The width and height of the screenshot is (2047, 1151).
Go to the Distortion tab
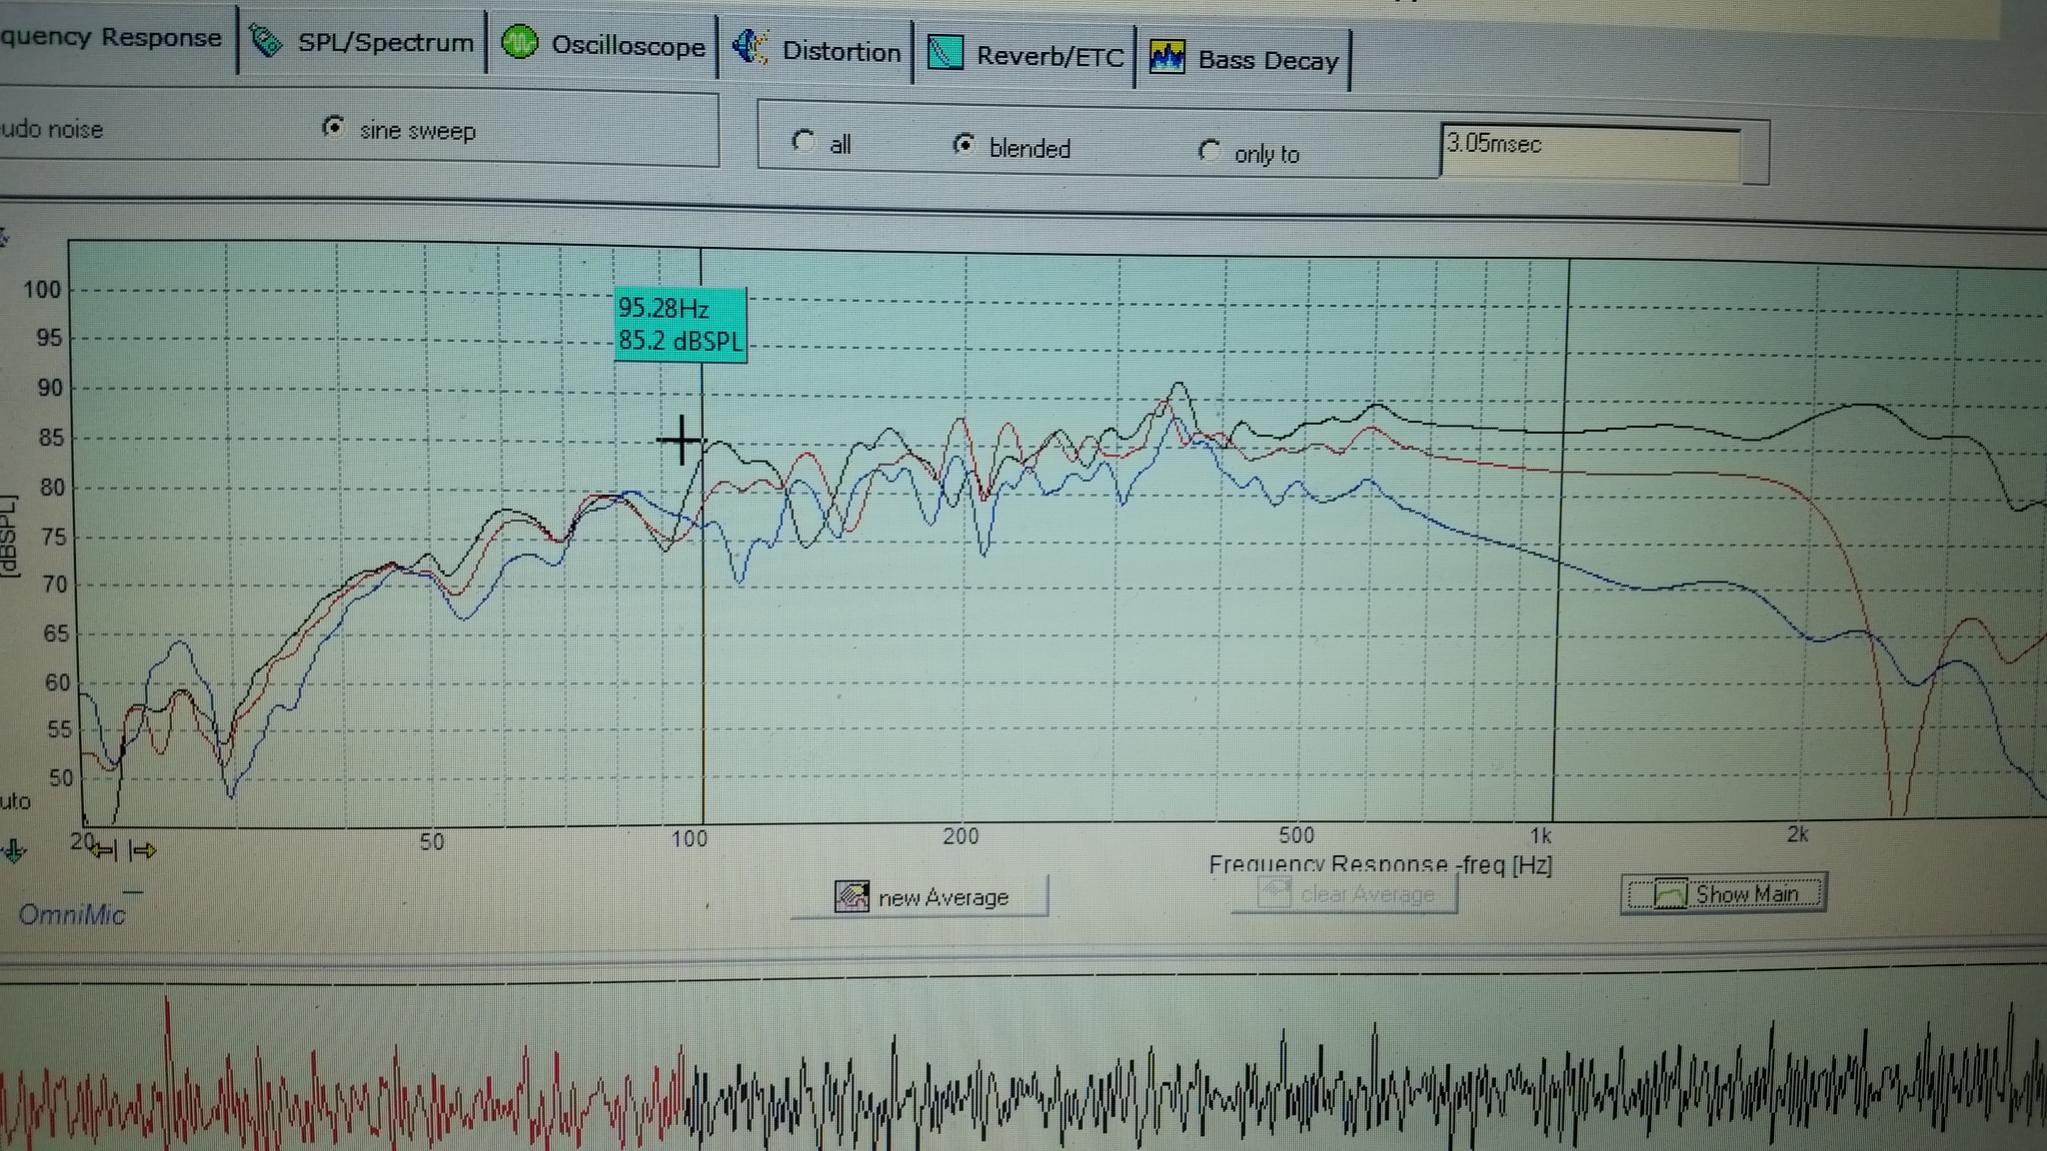[x=816, y=50]
